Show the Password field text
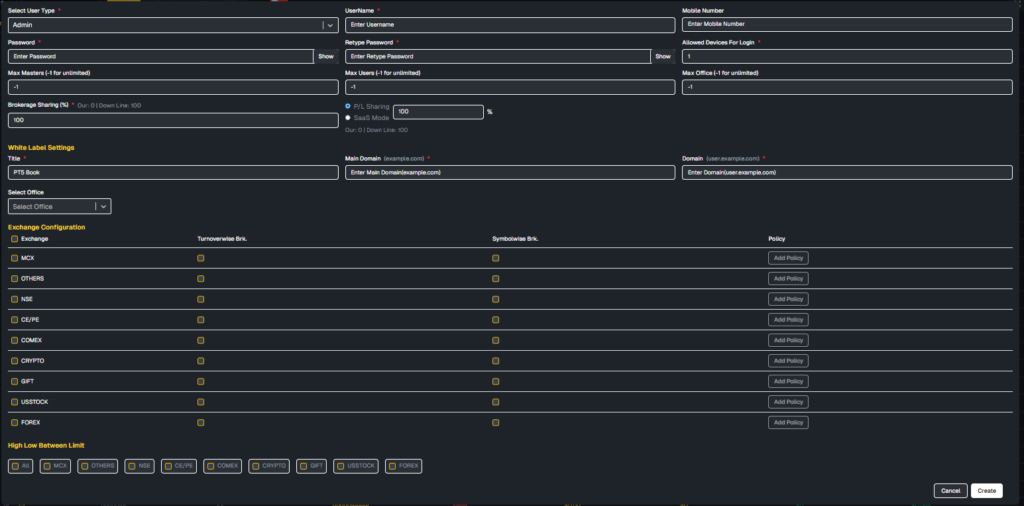 pyautogui.click(x=326, y=57)
